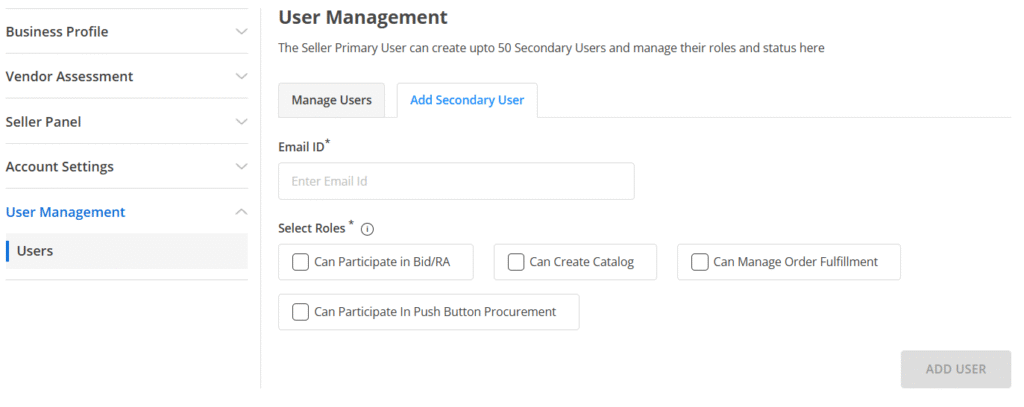Expand Vendor Assessment using its chevron arrow

[x=241, y=76]
